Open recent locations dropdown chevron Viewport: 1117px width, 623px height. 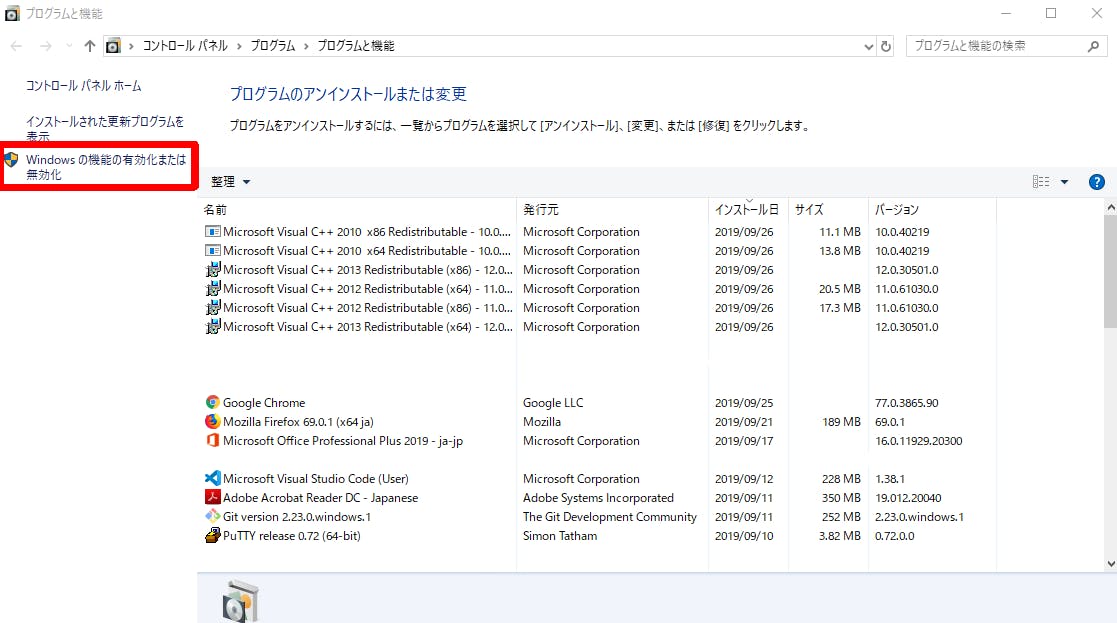coord(69,46)
